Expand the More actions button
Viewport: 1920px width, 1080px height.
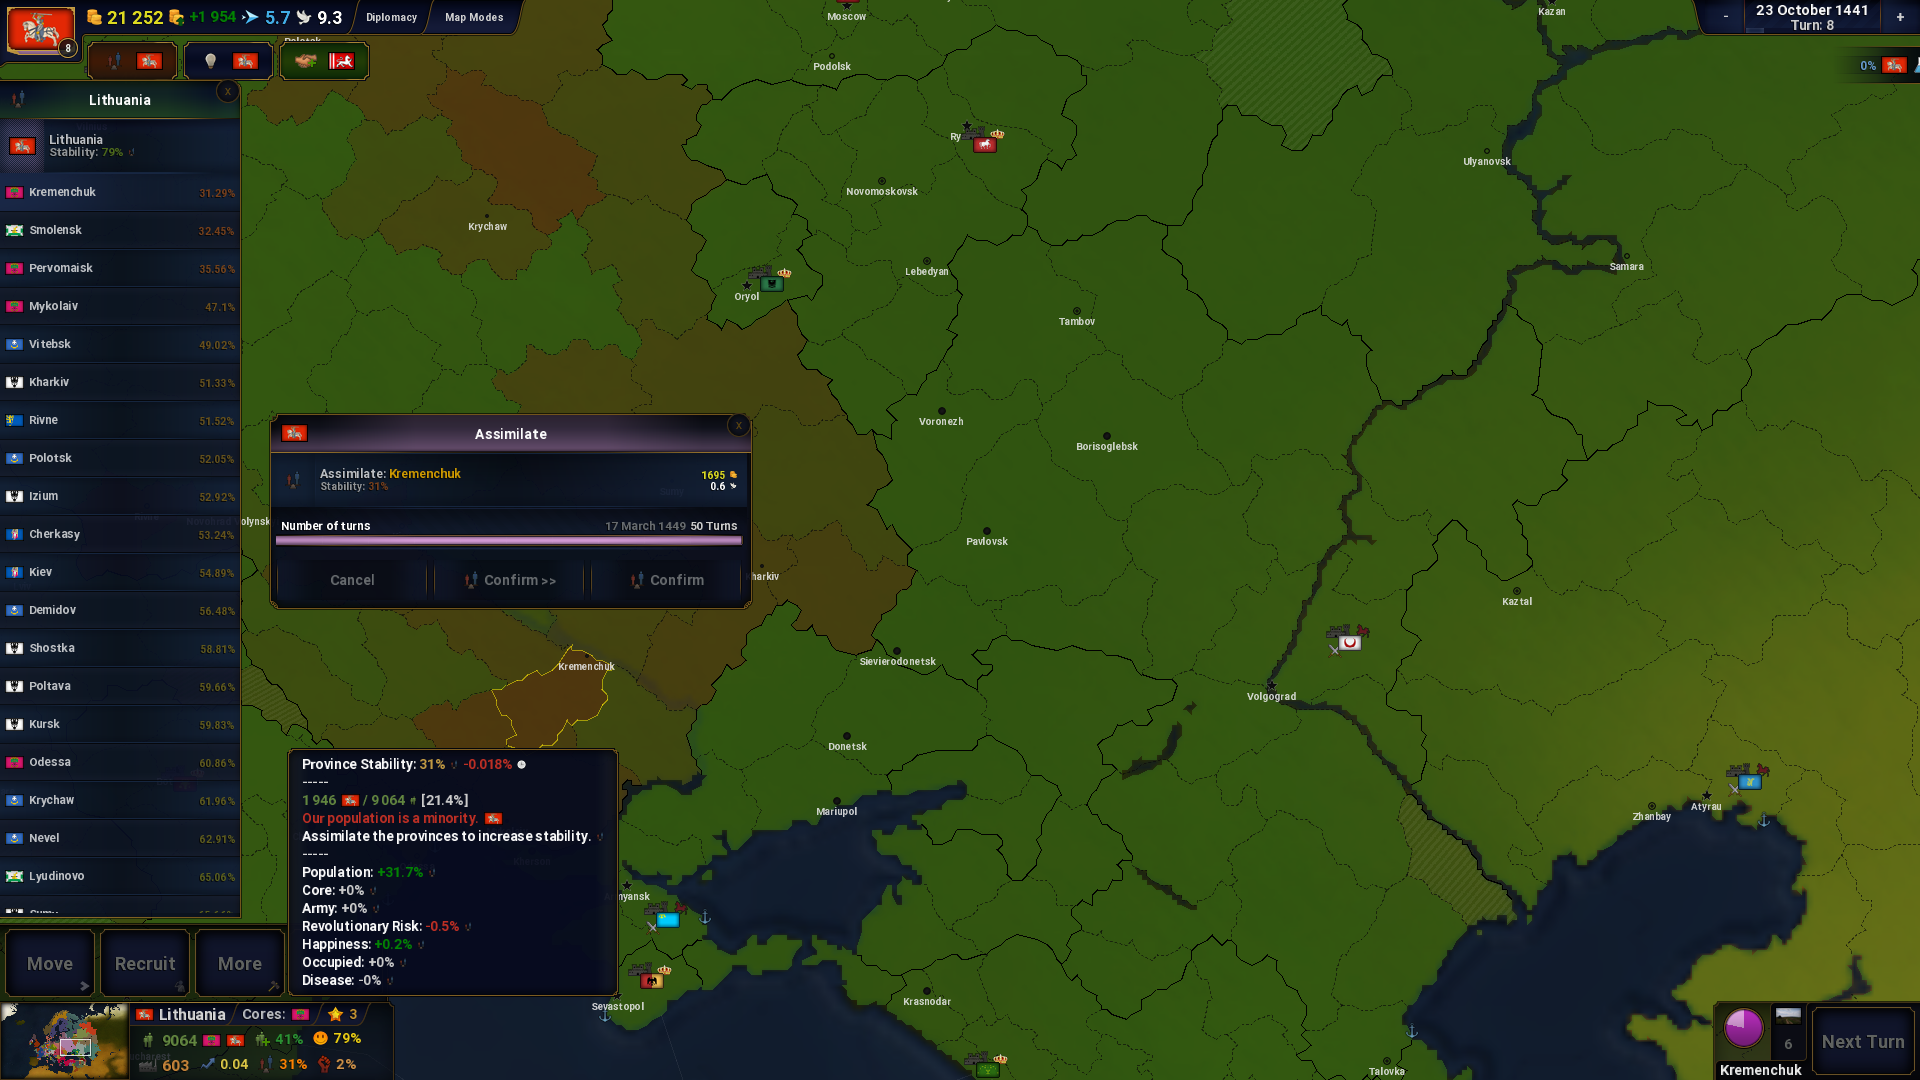(x=240, y=963)
